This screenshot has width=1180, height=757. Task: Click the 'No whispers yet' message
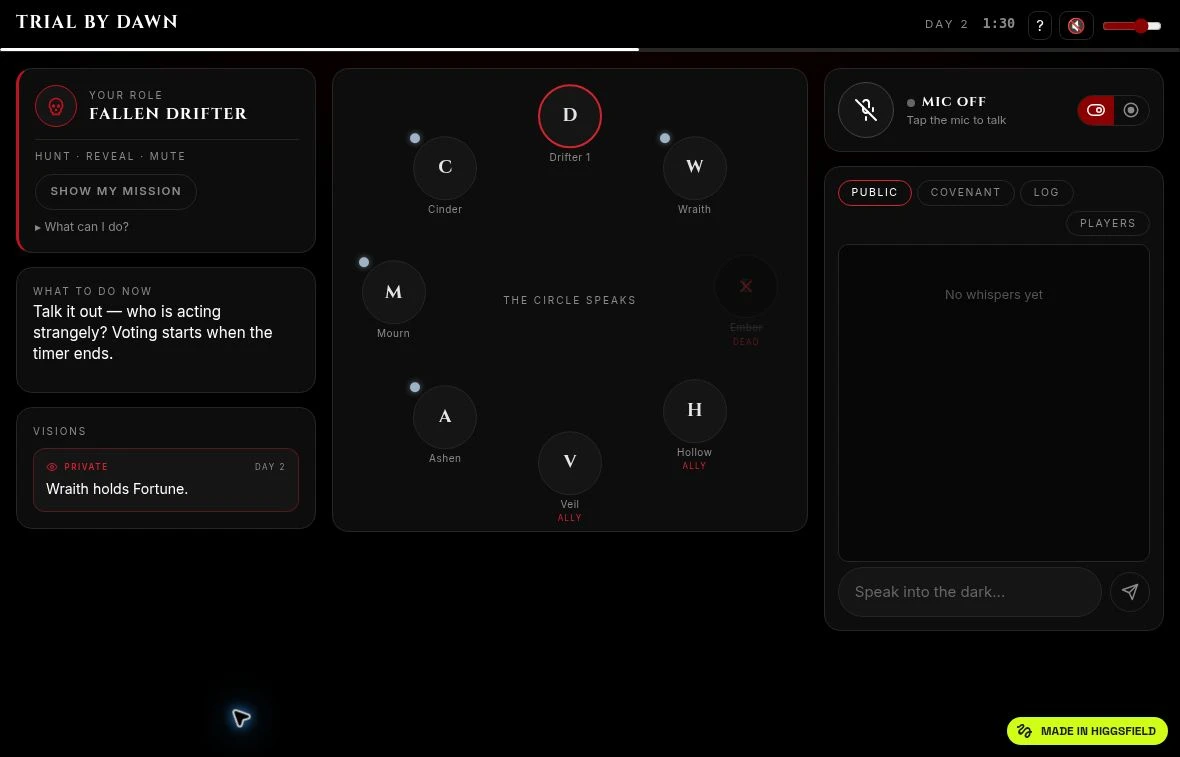993,295
